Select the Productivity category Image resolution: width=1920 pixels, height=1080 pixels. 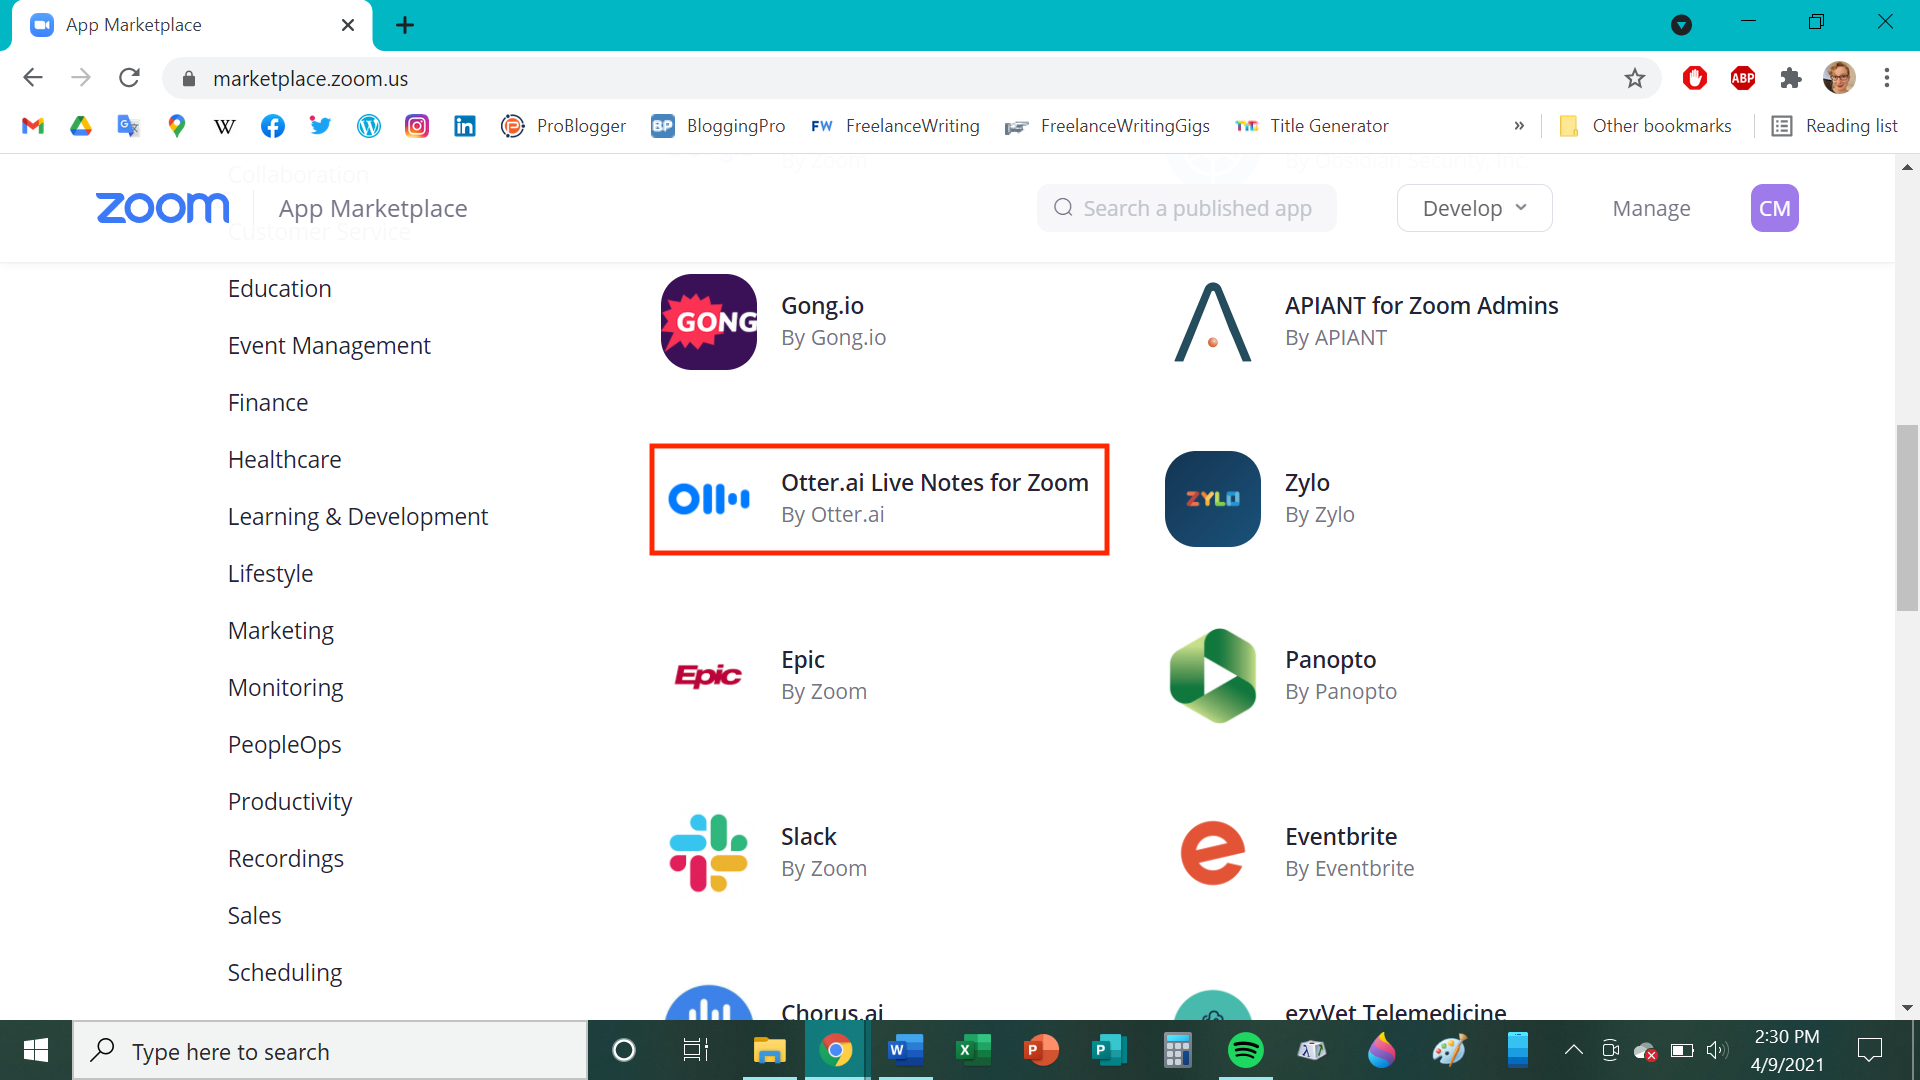point(290,802)
